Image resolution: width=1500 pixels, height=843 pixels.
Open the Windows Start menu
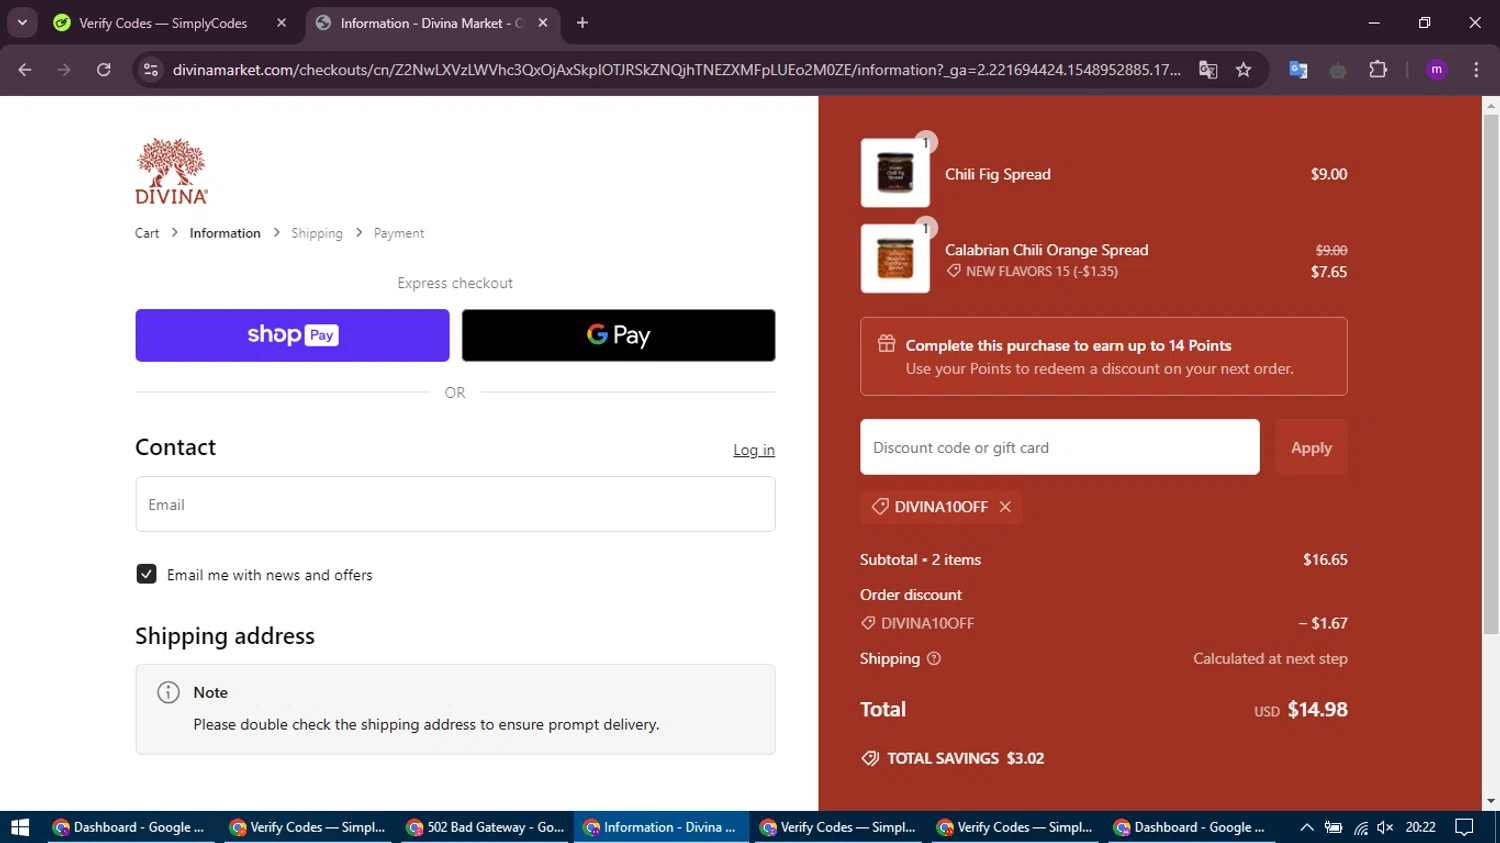click(x=20, y=827)
